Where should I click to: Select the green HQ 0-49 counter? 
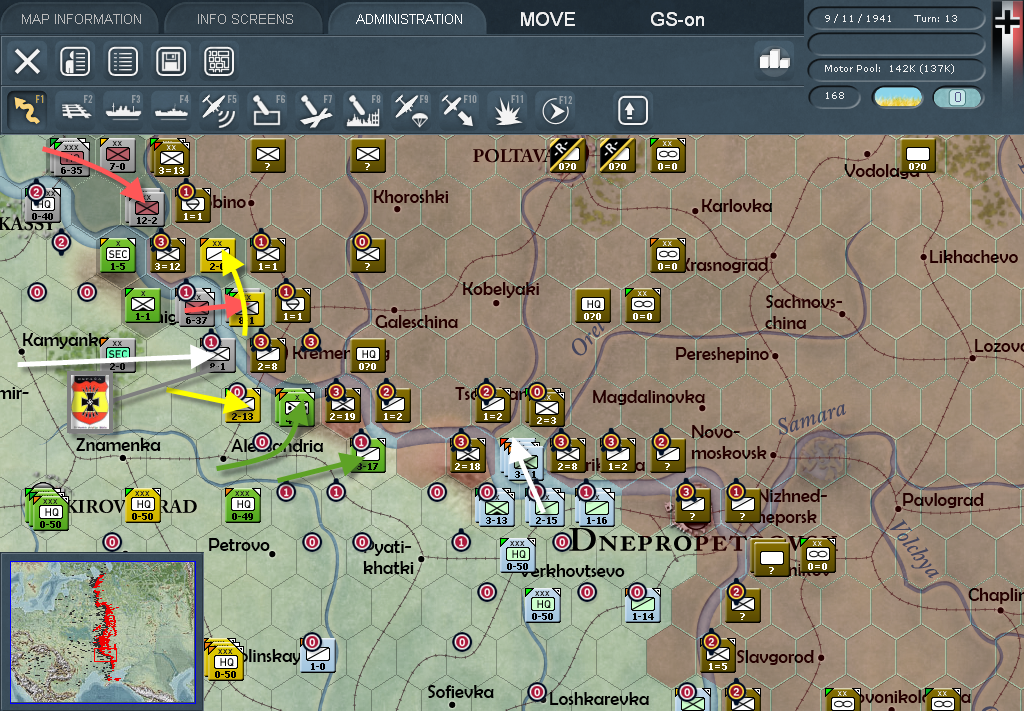[x=242, y=506]
